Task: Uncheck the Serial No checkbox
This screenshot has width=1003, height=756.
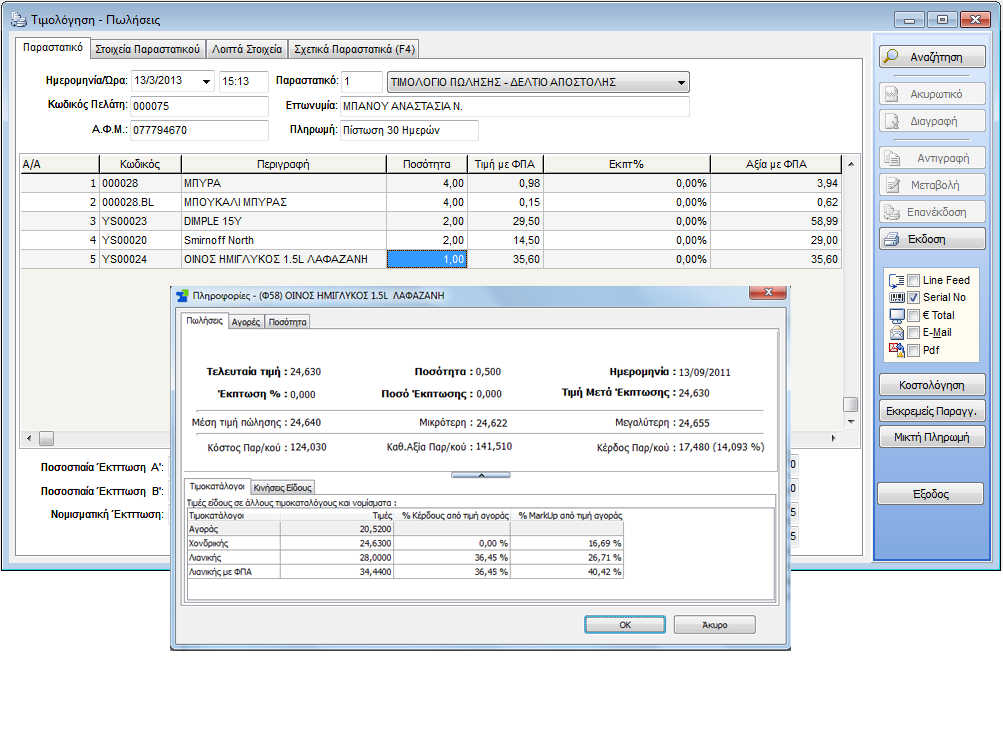Action: 913,297
